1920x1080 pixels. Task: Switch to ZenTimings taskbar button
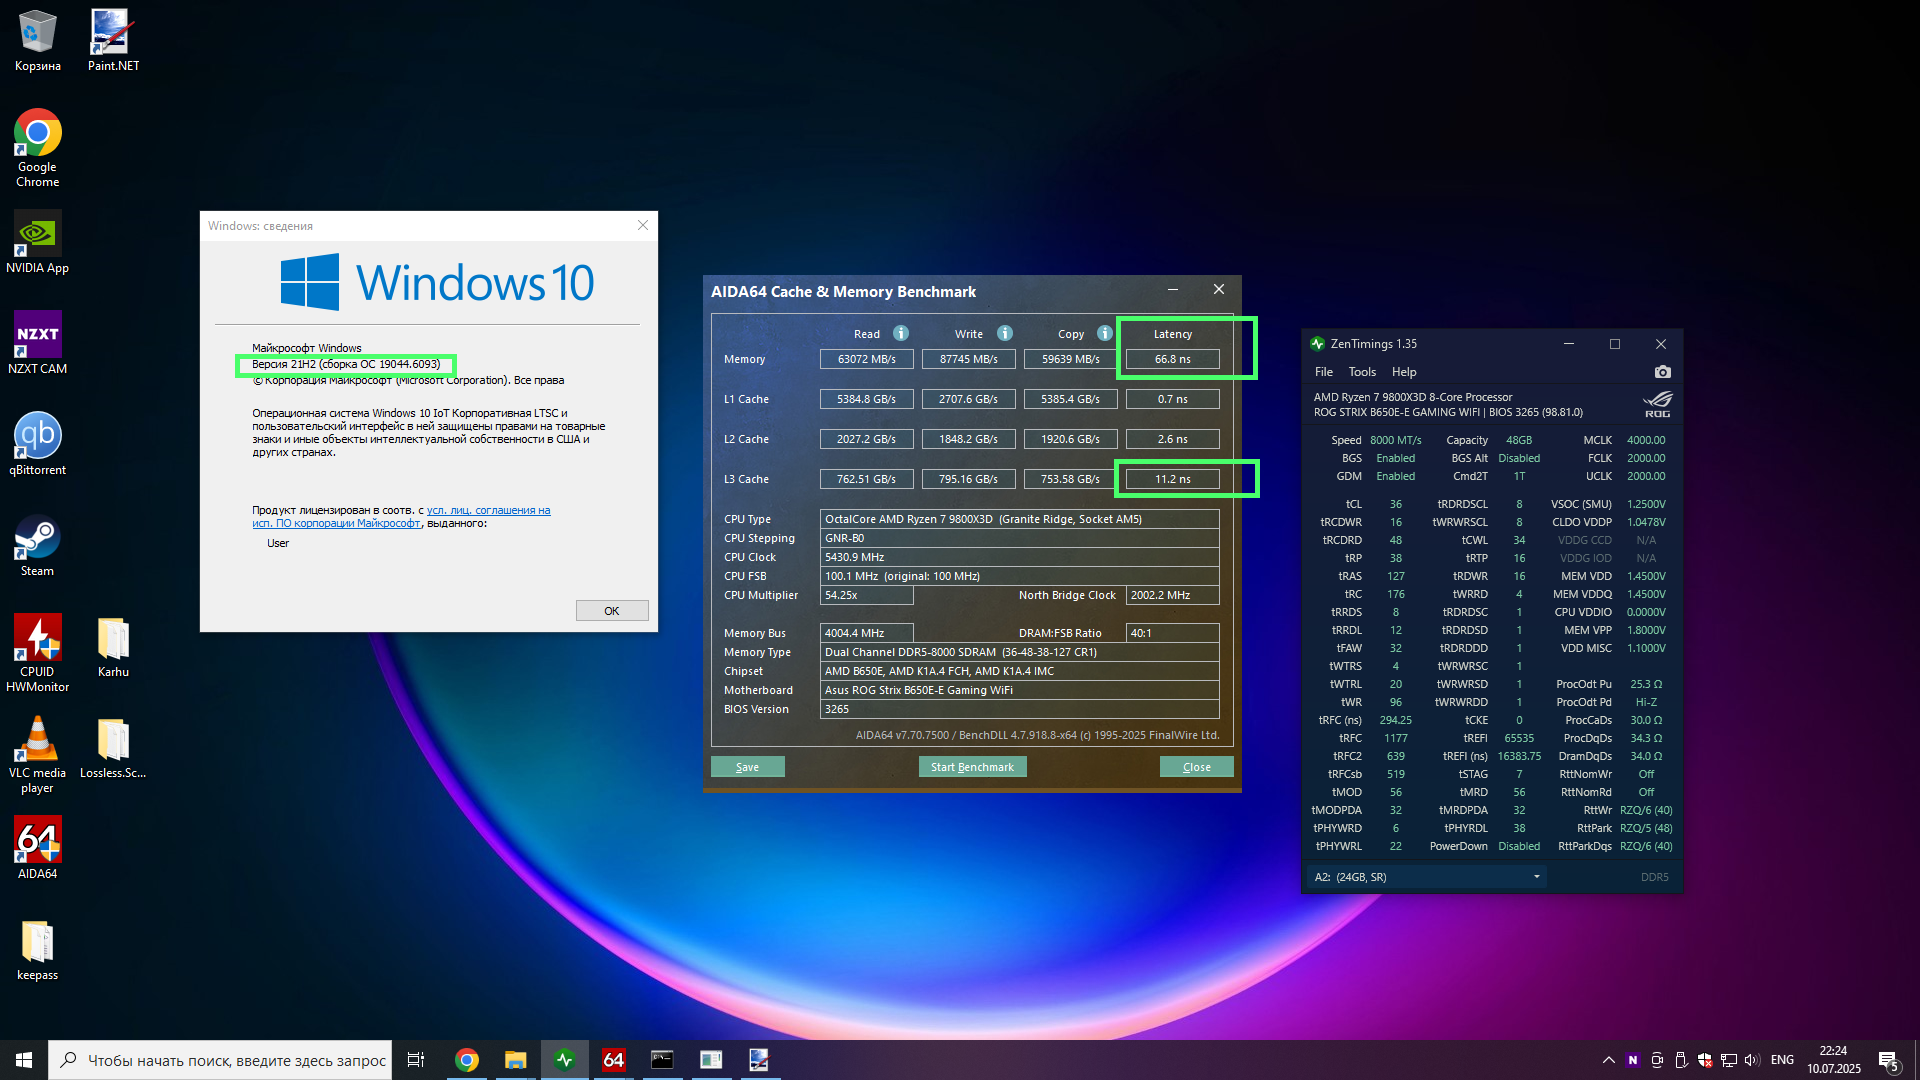tap(565, 1060)
